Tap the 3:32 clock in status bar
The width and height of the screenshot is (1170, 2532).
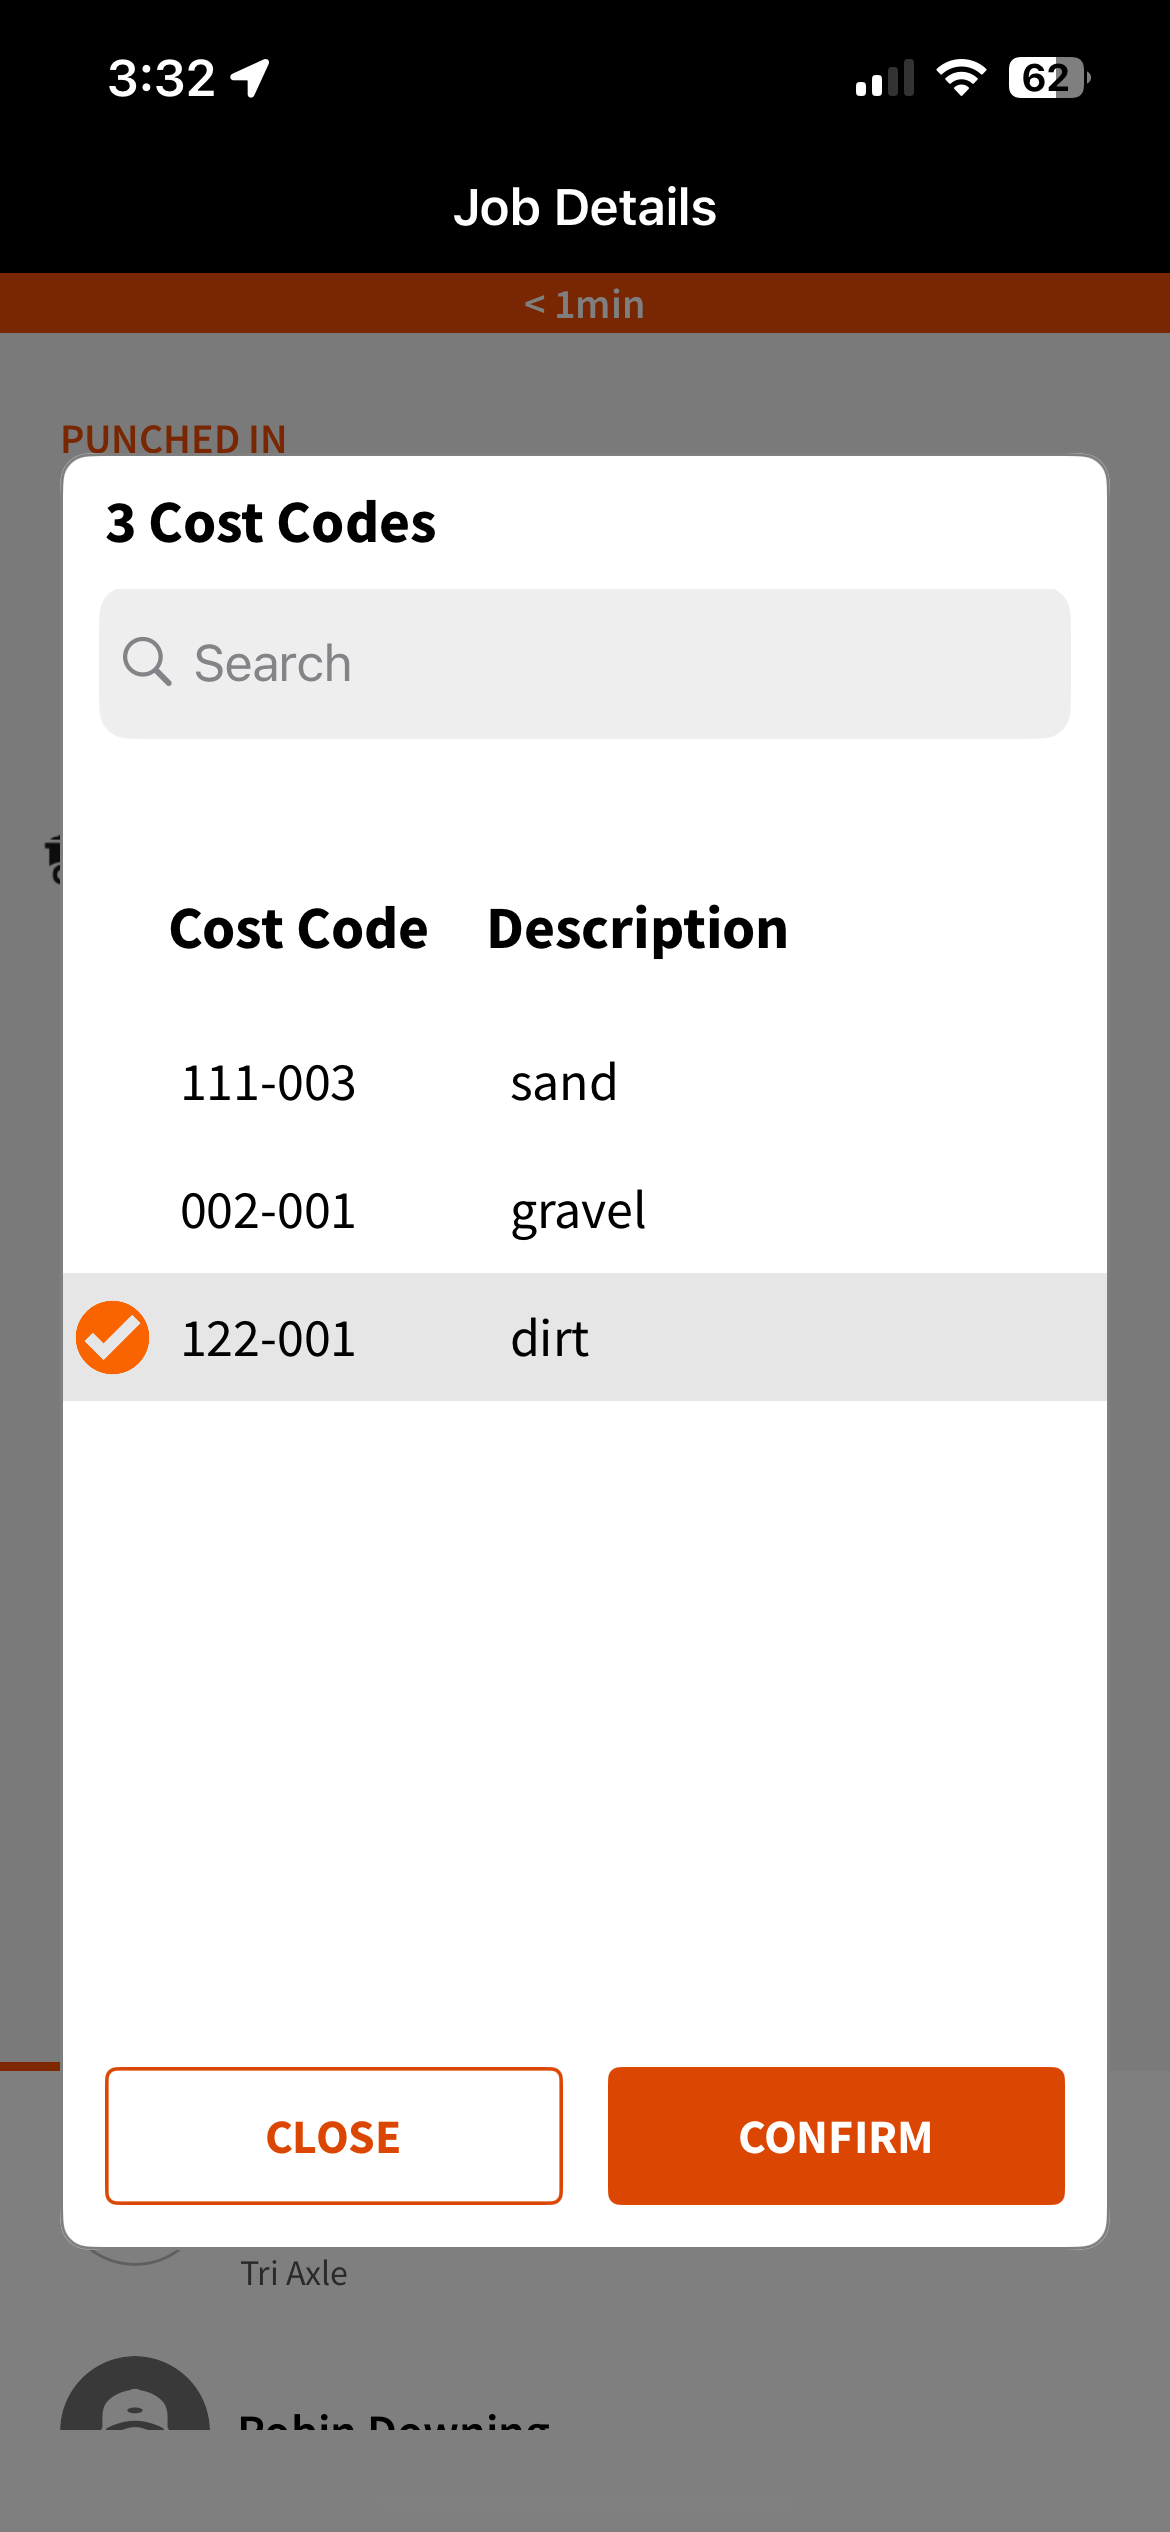(162, 78)
